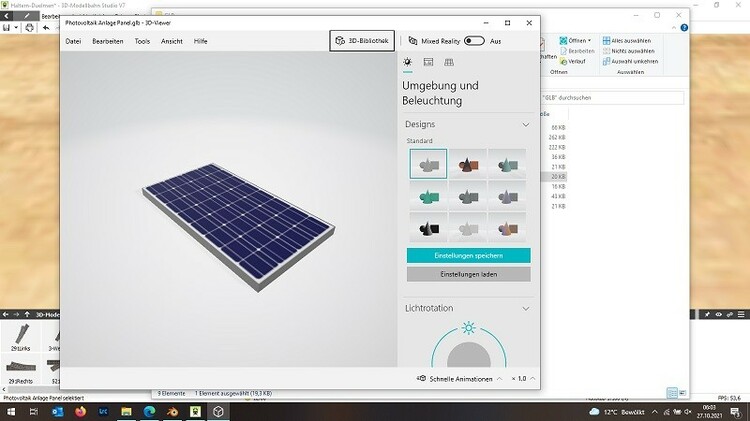Collapse the Designs section
750x421 pixels.
point(526,124)
